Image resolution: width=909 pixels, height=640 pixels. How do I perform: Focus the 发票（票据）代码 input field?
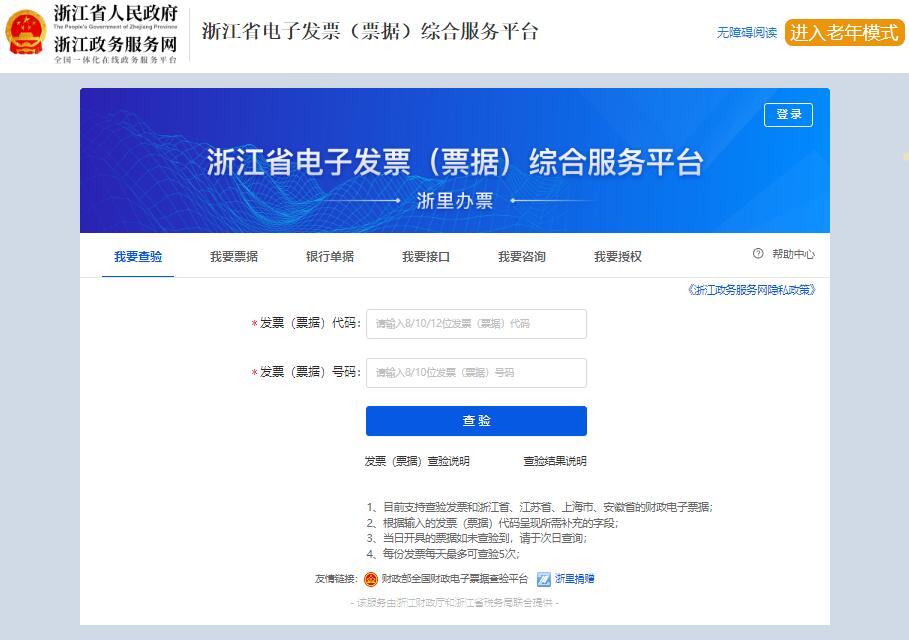[x=476, y=323]
